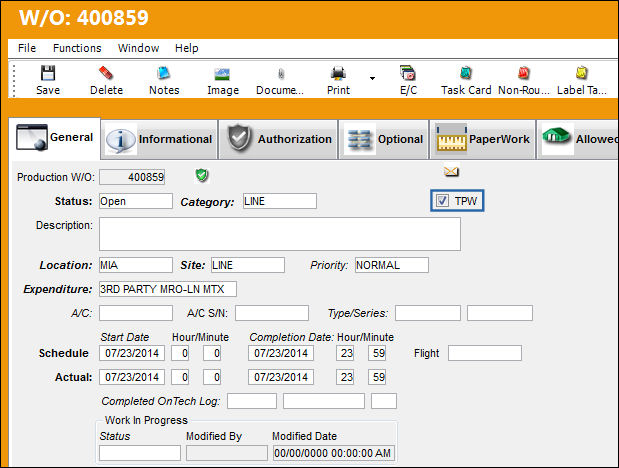Switch to the Informational tab
Viewport: 619px width, 468px height.
(x=159, y=139)
